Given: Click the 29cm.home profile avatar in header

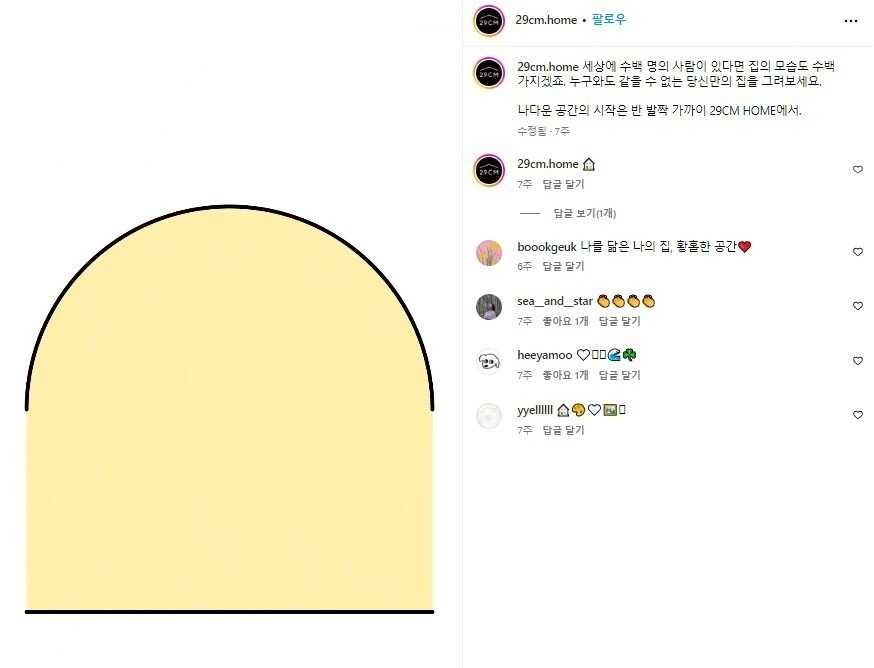Looking at the screenshot, I should 489,21.
